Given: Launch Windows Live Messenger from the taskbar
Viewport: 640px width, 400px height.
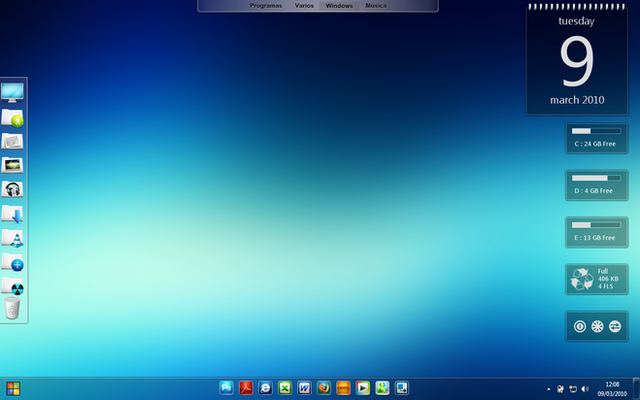Looking at the screenshot, I should [382, 388].
